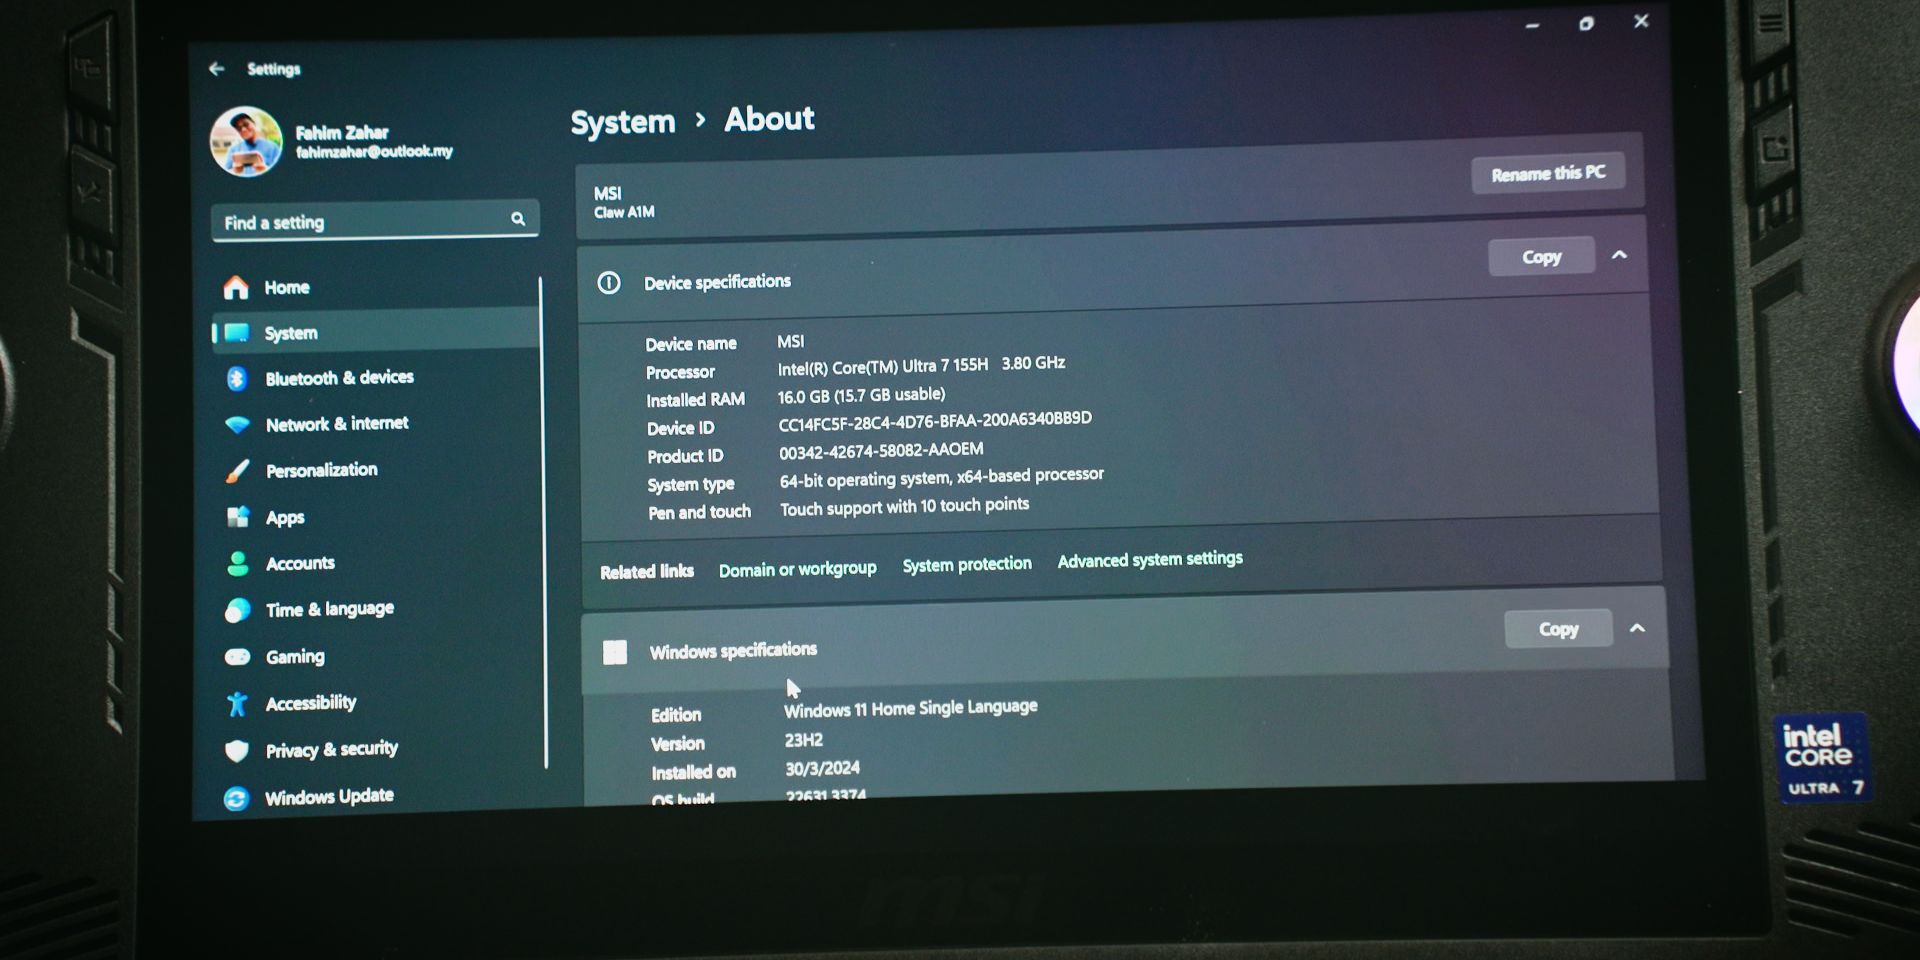Select the installed date 30/3/2024
The image size is (1920, 960).
(x=822, y=768)
